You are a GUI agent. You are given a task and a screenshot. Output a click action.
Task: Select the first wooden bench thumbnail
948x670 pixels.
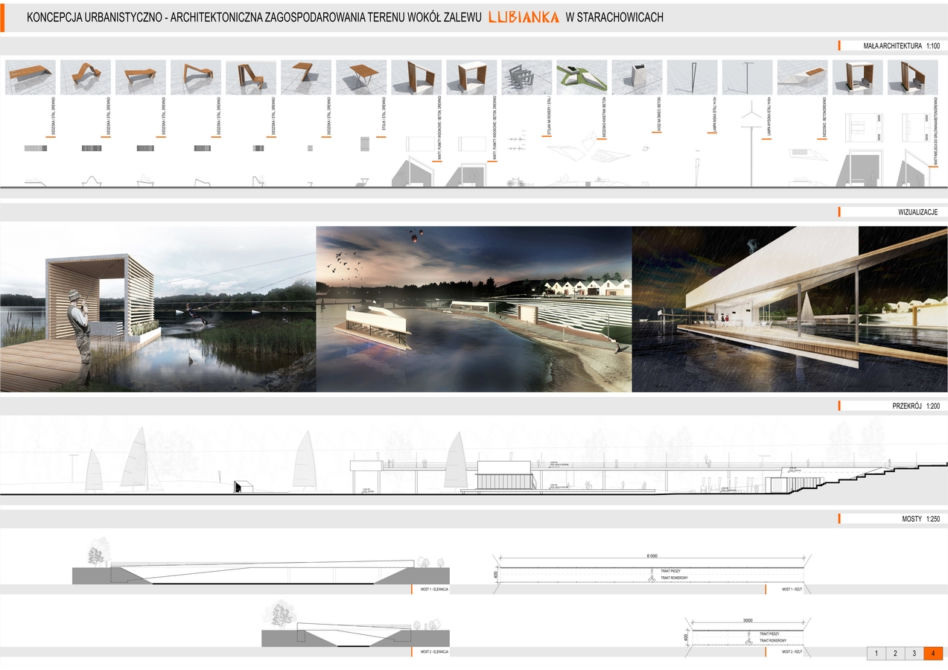click(30, 77)
